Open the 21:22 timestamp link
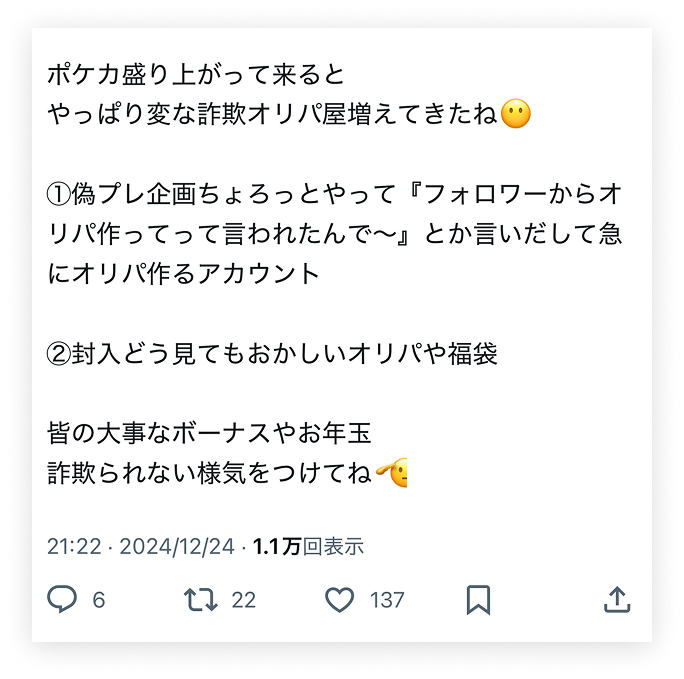 point(74,546)
